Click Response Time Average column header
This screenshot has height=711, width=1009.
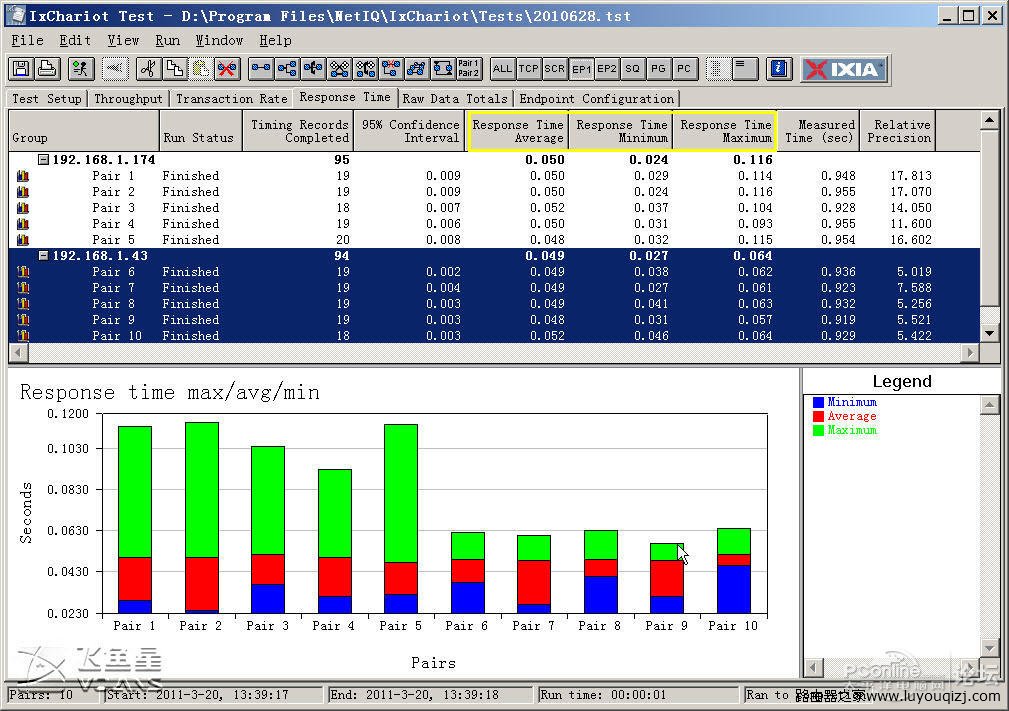tap(518, 131)
